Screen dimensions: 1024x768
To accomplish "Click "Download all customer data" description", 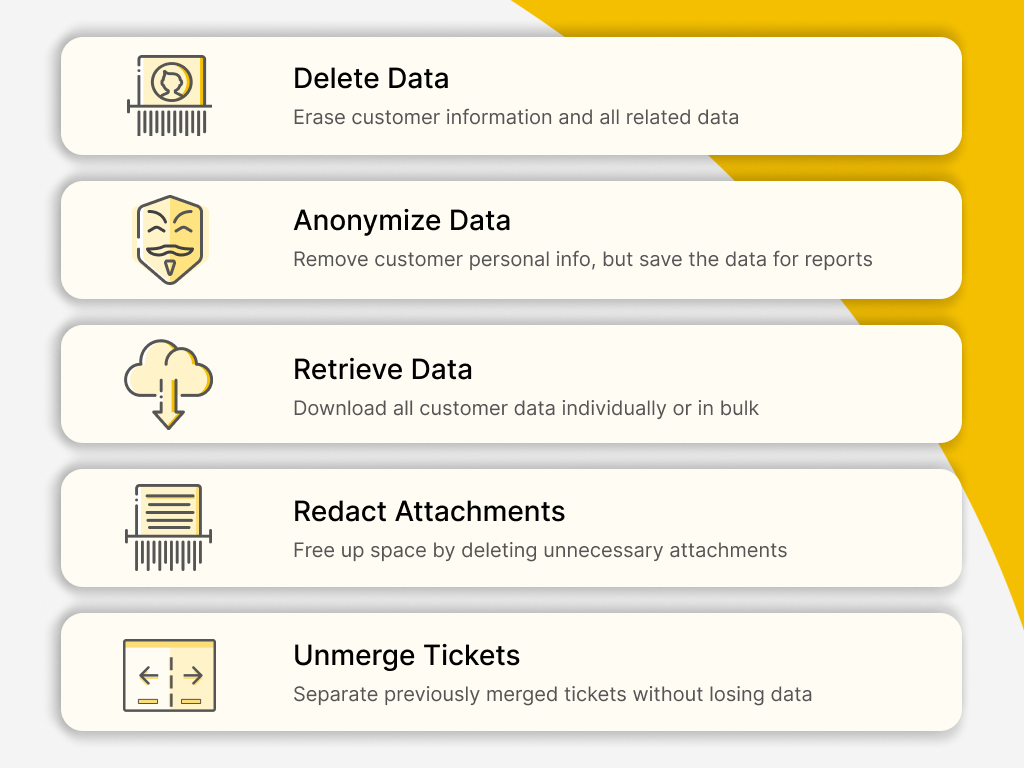I will pyautogui.click(x=525, y=409).
